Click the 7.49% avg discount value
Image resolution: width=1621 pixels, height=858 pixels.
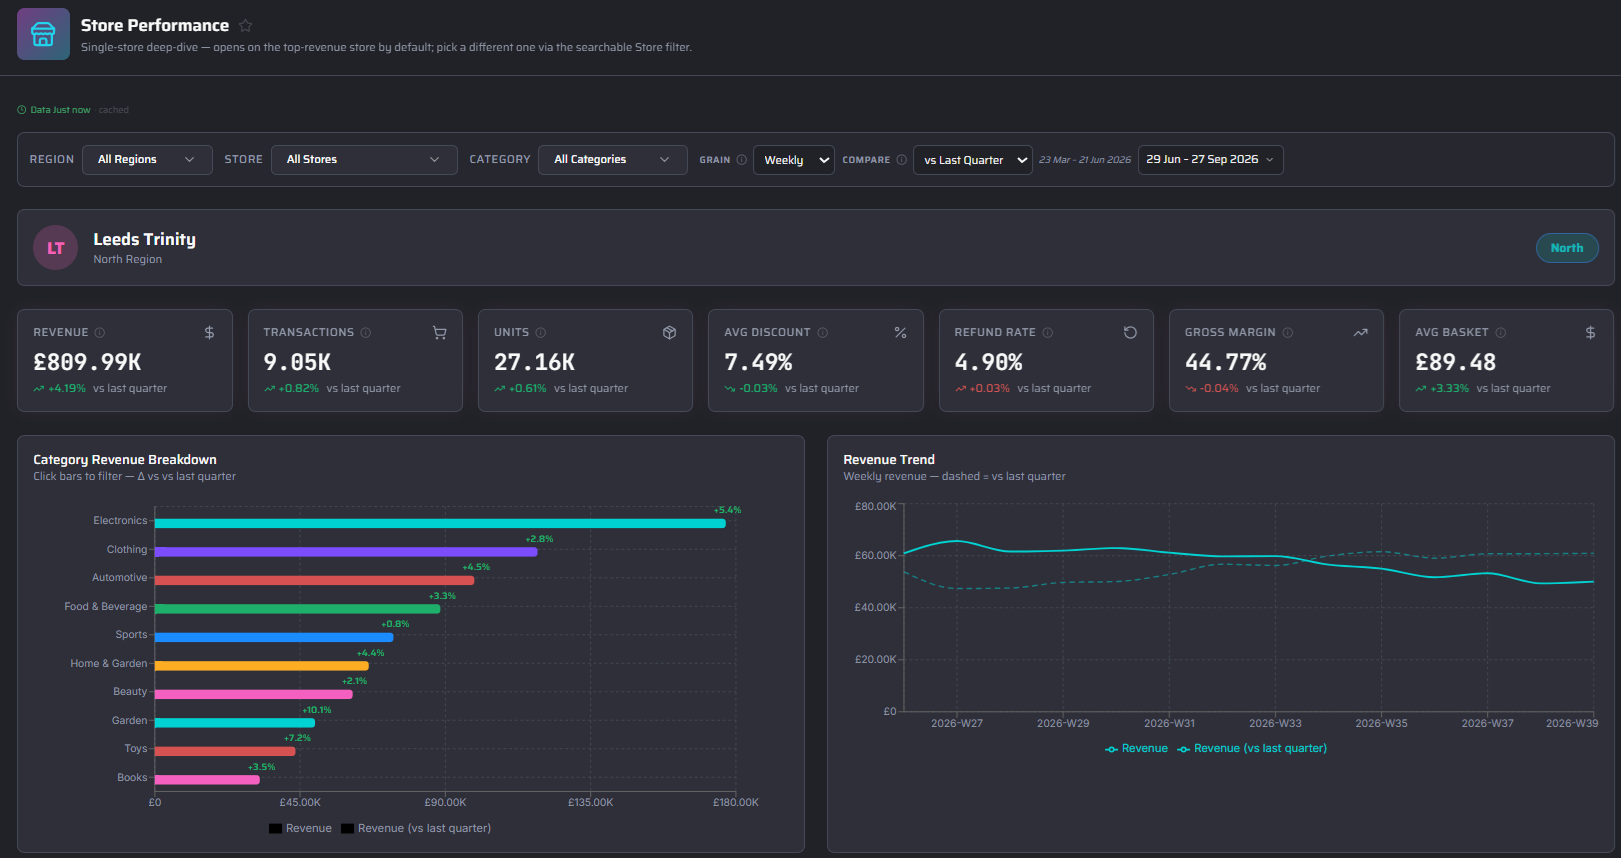759,362
